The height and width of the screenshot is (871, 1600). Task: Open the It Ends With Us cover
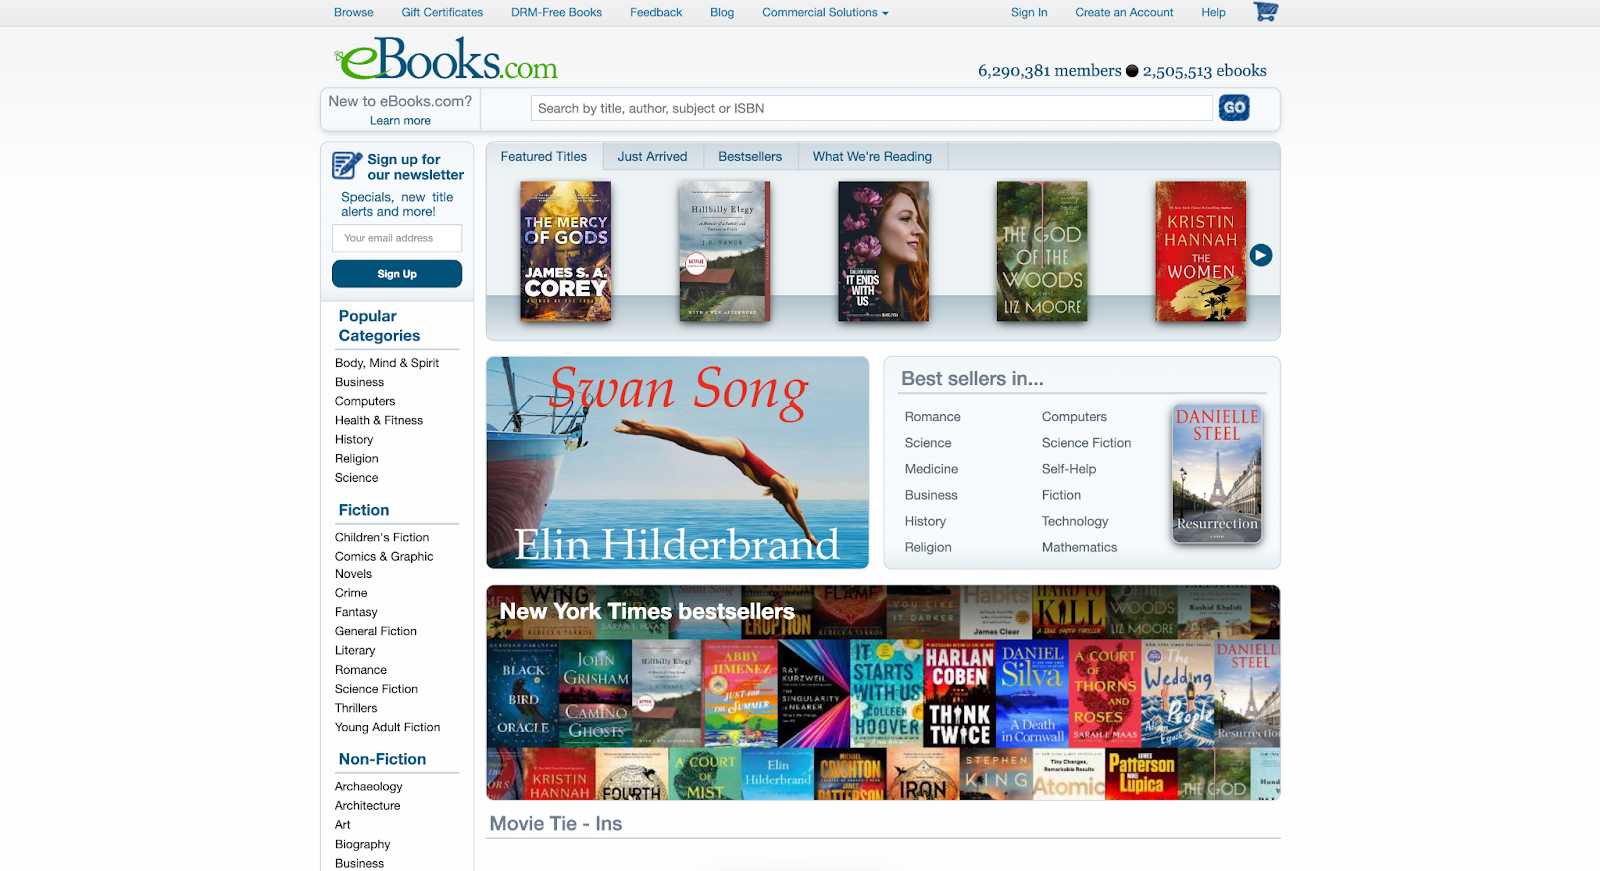click(x=883, y=251)
